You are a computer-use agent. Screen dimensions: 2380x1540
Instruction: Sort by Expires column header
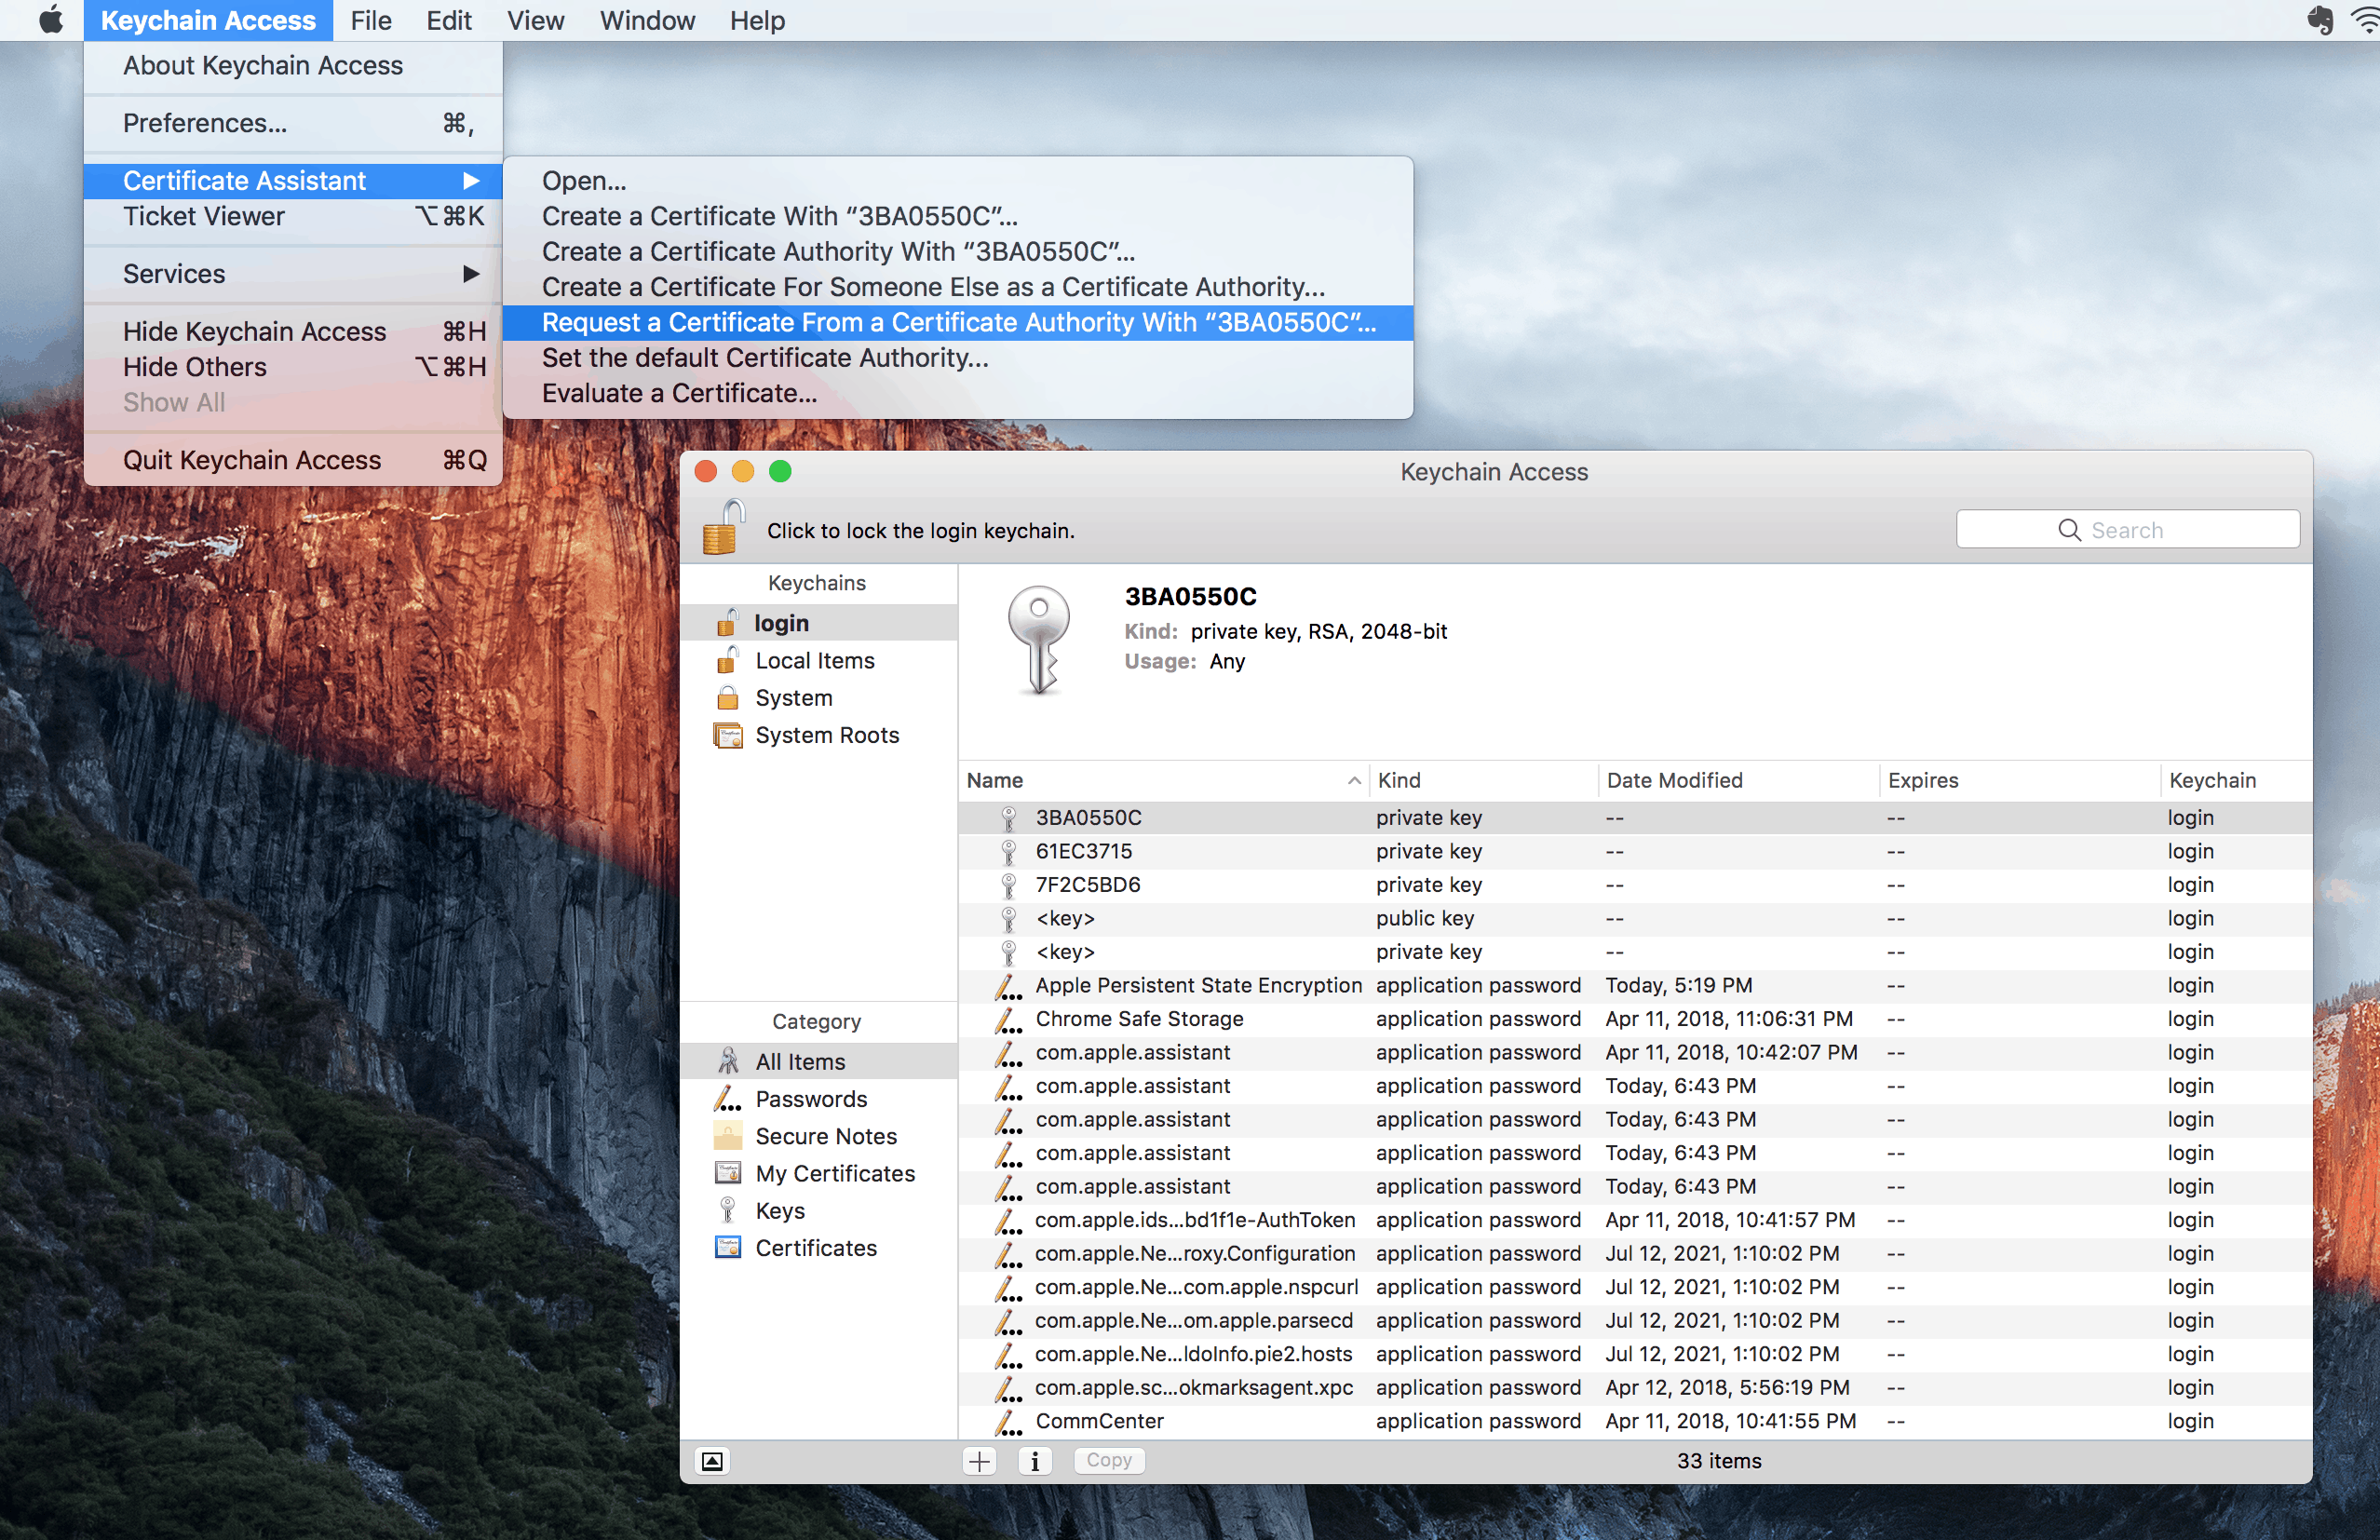2019,780
